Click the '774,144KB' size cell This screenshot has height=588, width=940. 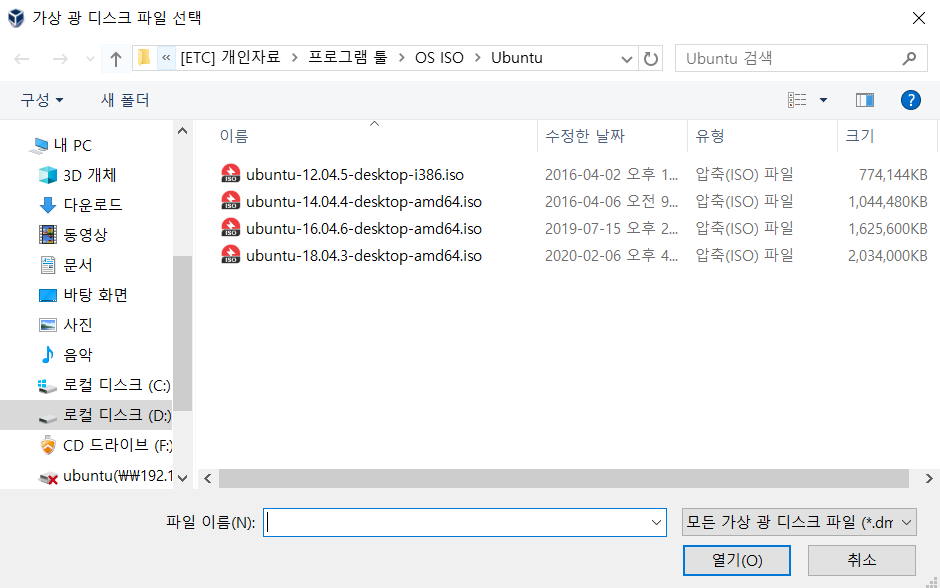click(x=893, y=174)
